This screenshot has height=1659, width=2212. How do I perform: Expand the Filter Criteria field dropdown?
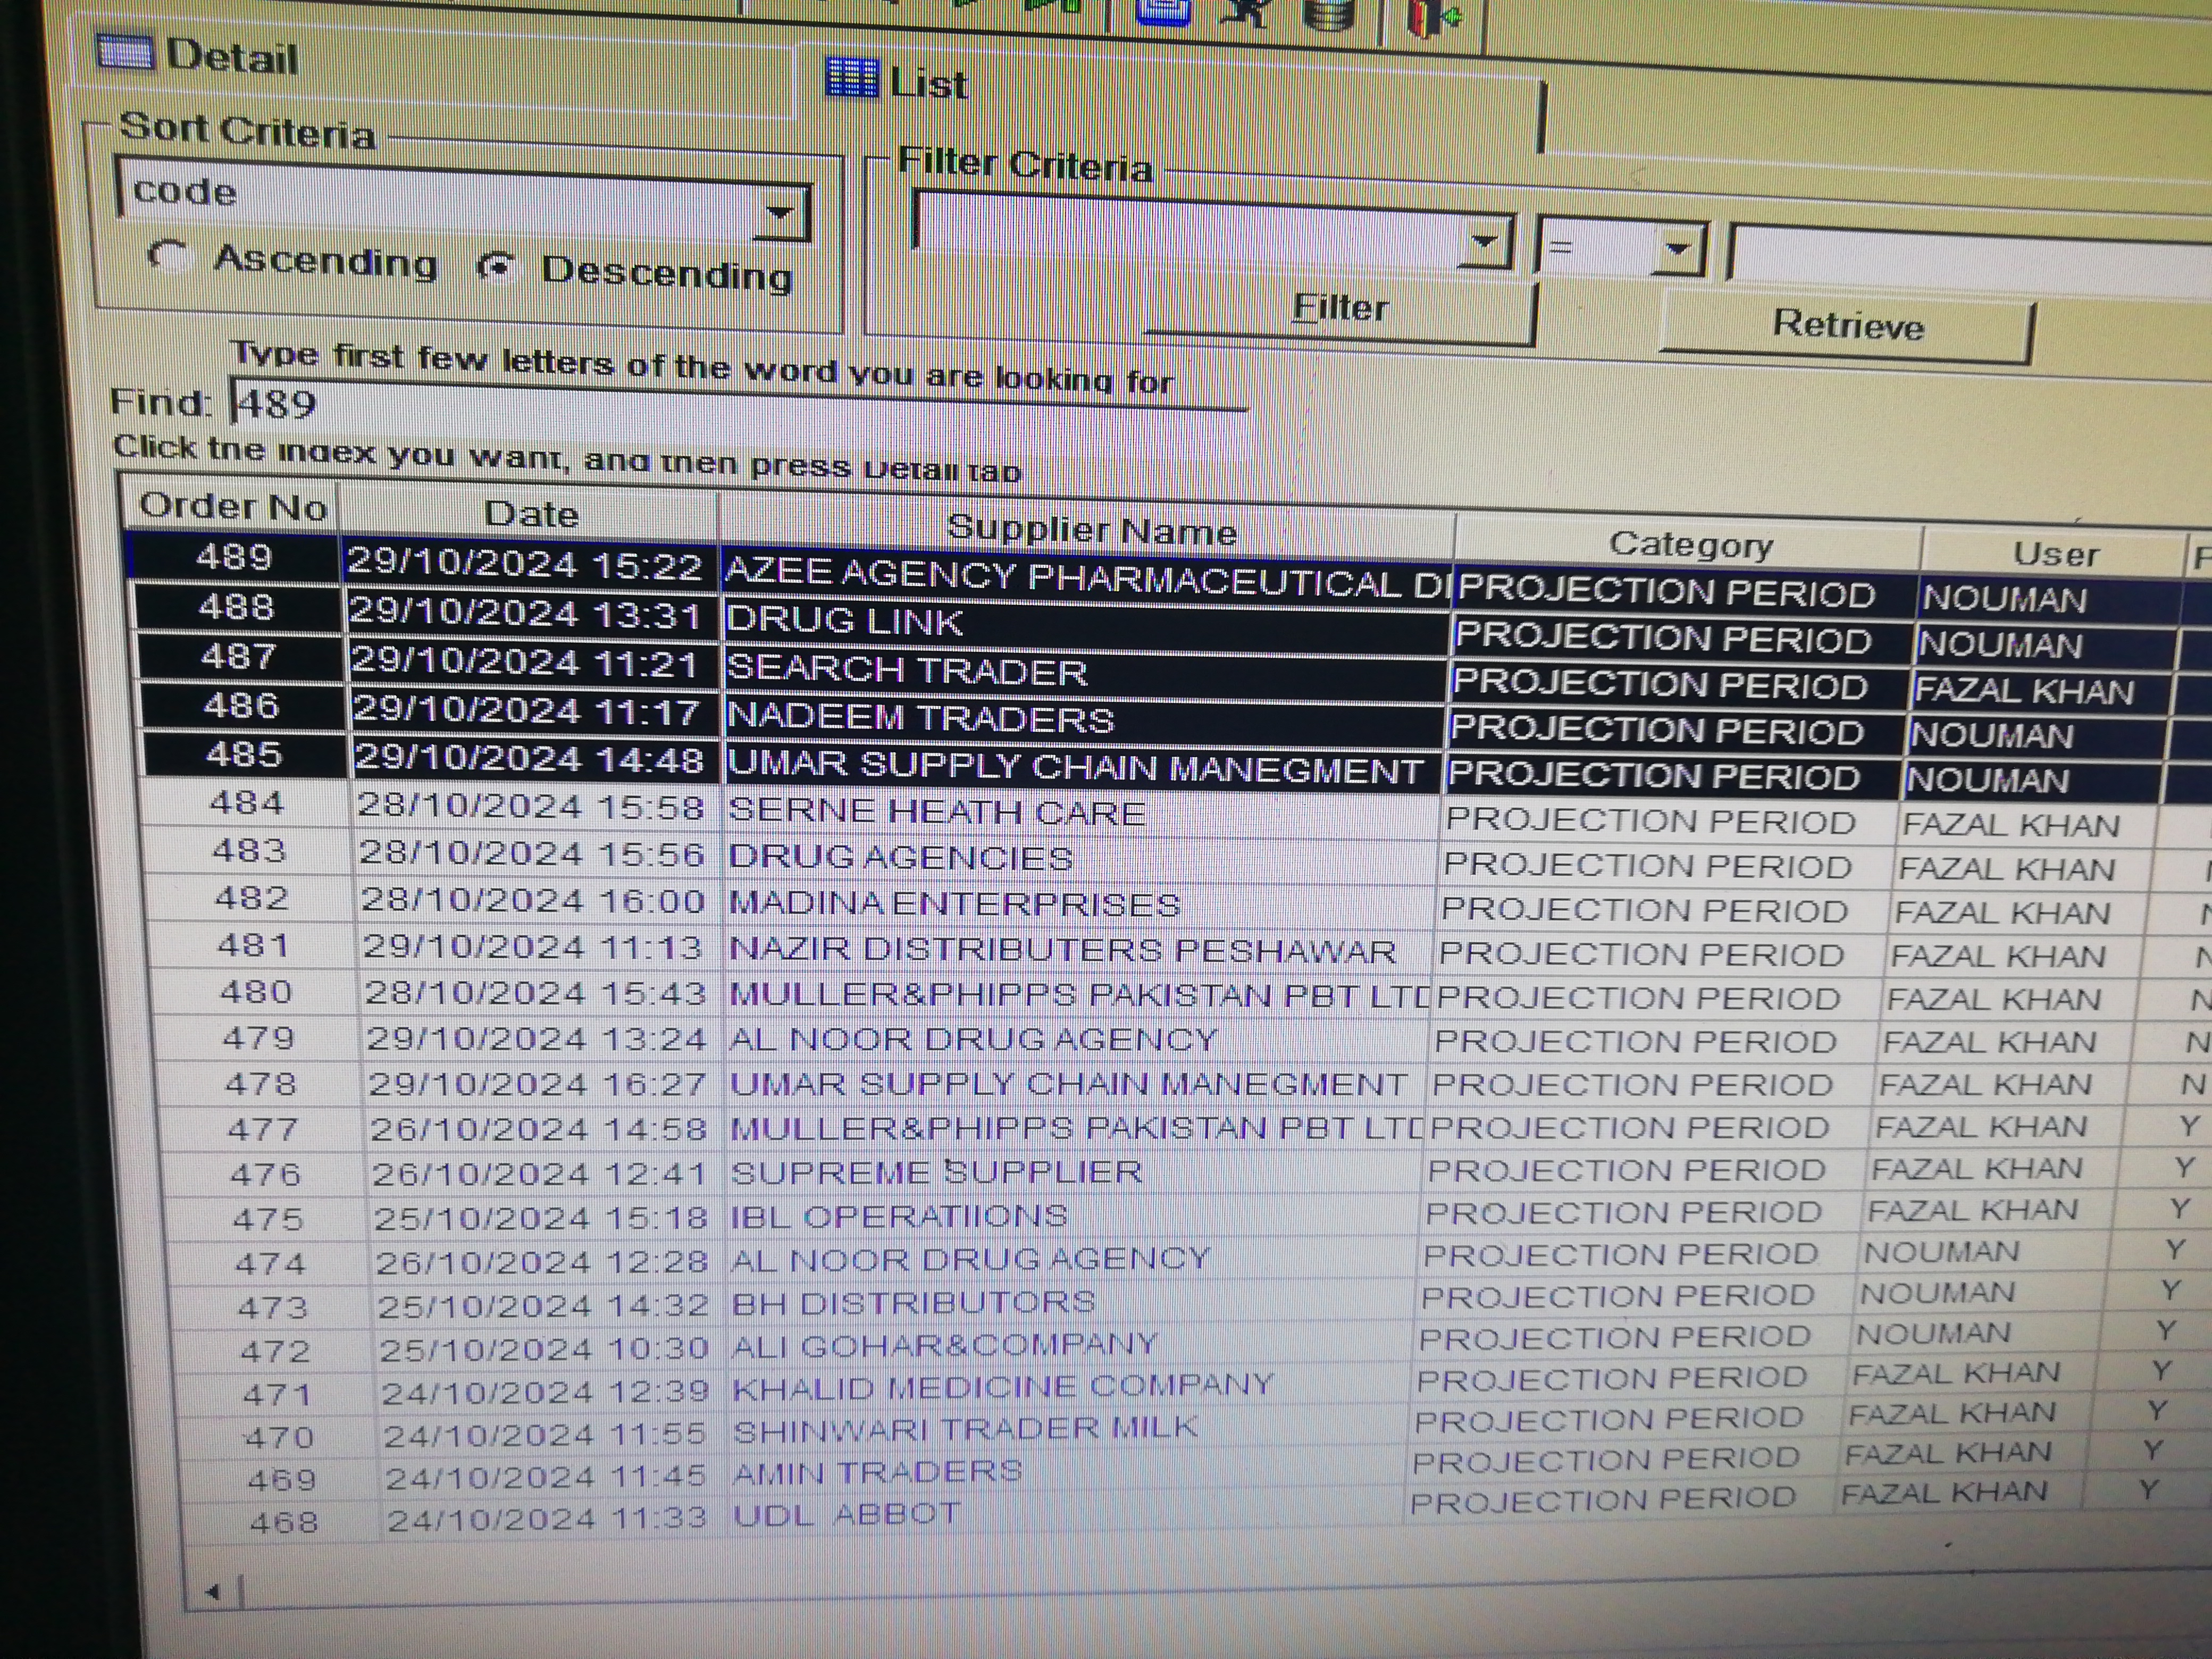pos(1485,242)
